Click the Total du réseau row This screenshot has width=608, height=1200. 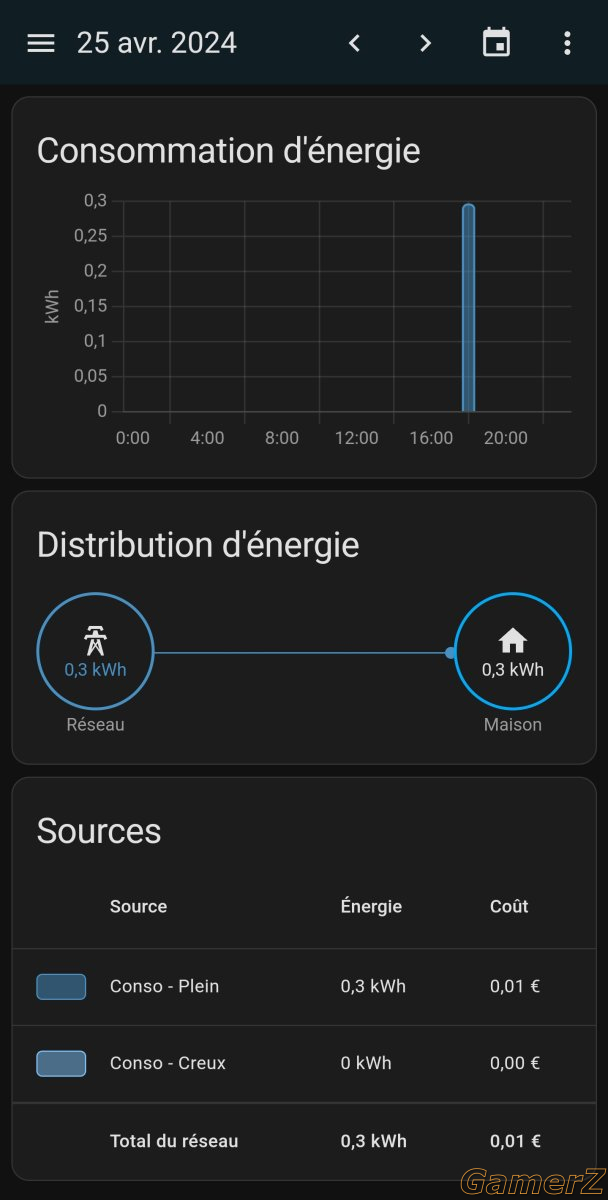[304, 1141]
